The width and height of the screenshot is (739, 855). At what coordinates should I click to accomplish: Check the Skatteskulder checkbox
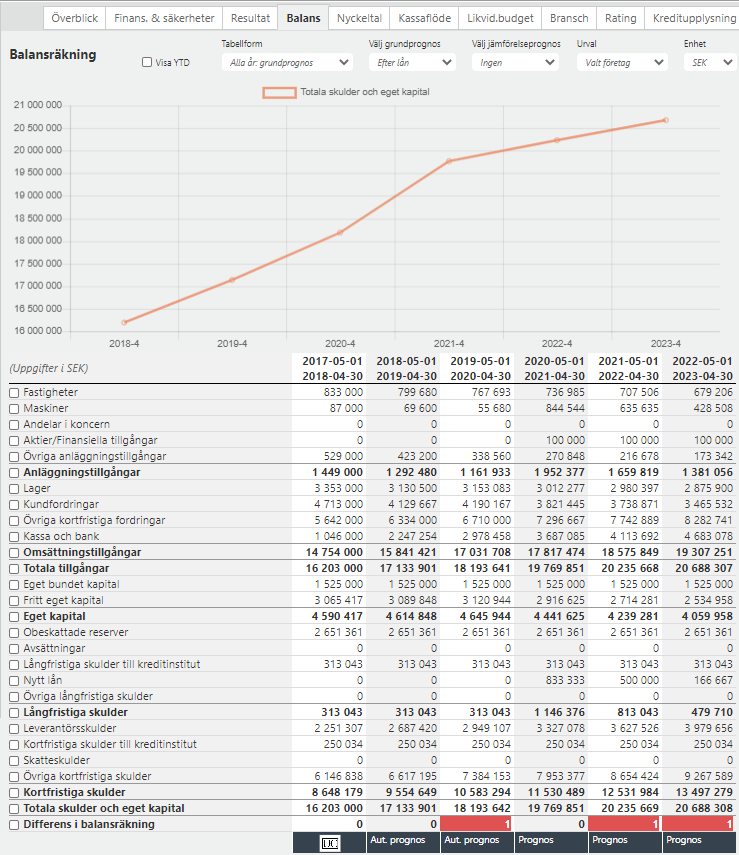(x=14, y=761)
